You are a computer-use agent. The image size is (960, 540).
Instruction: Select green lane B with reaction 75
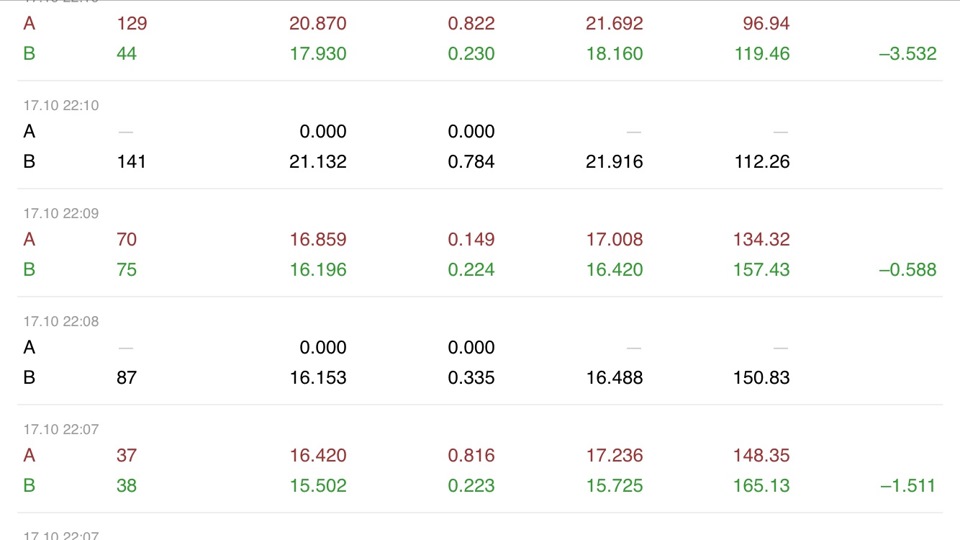coord(480,270)
